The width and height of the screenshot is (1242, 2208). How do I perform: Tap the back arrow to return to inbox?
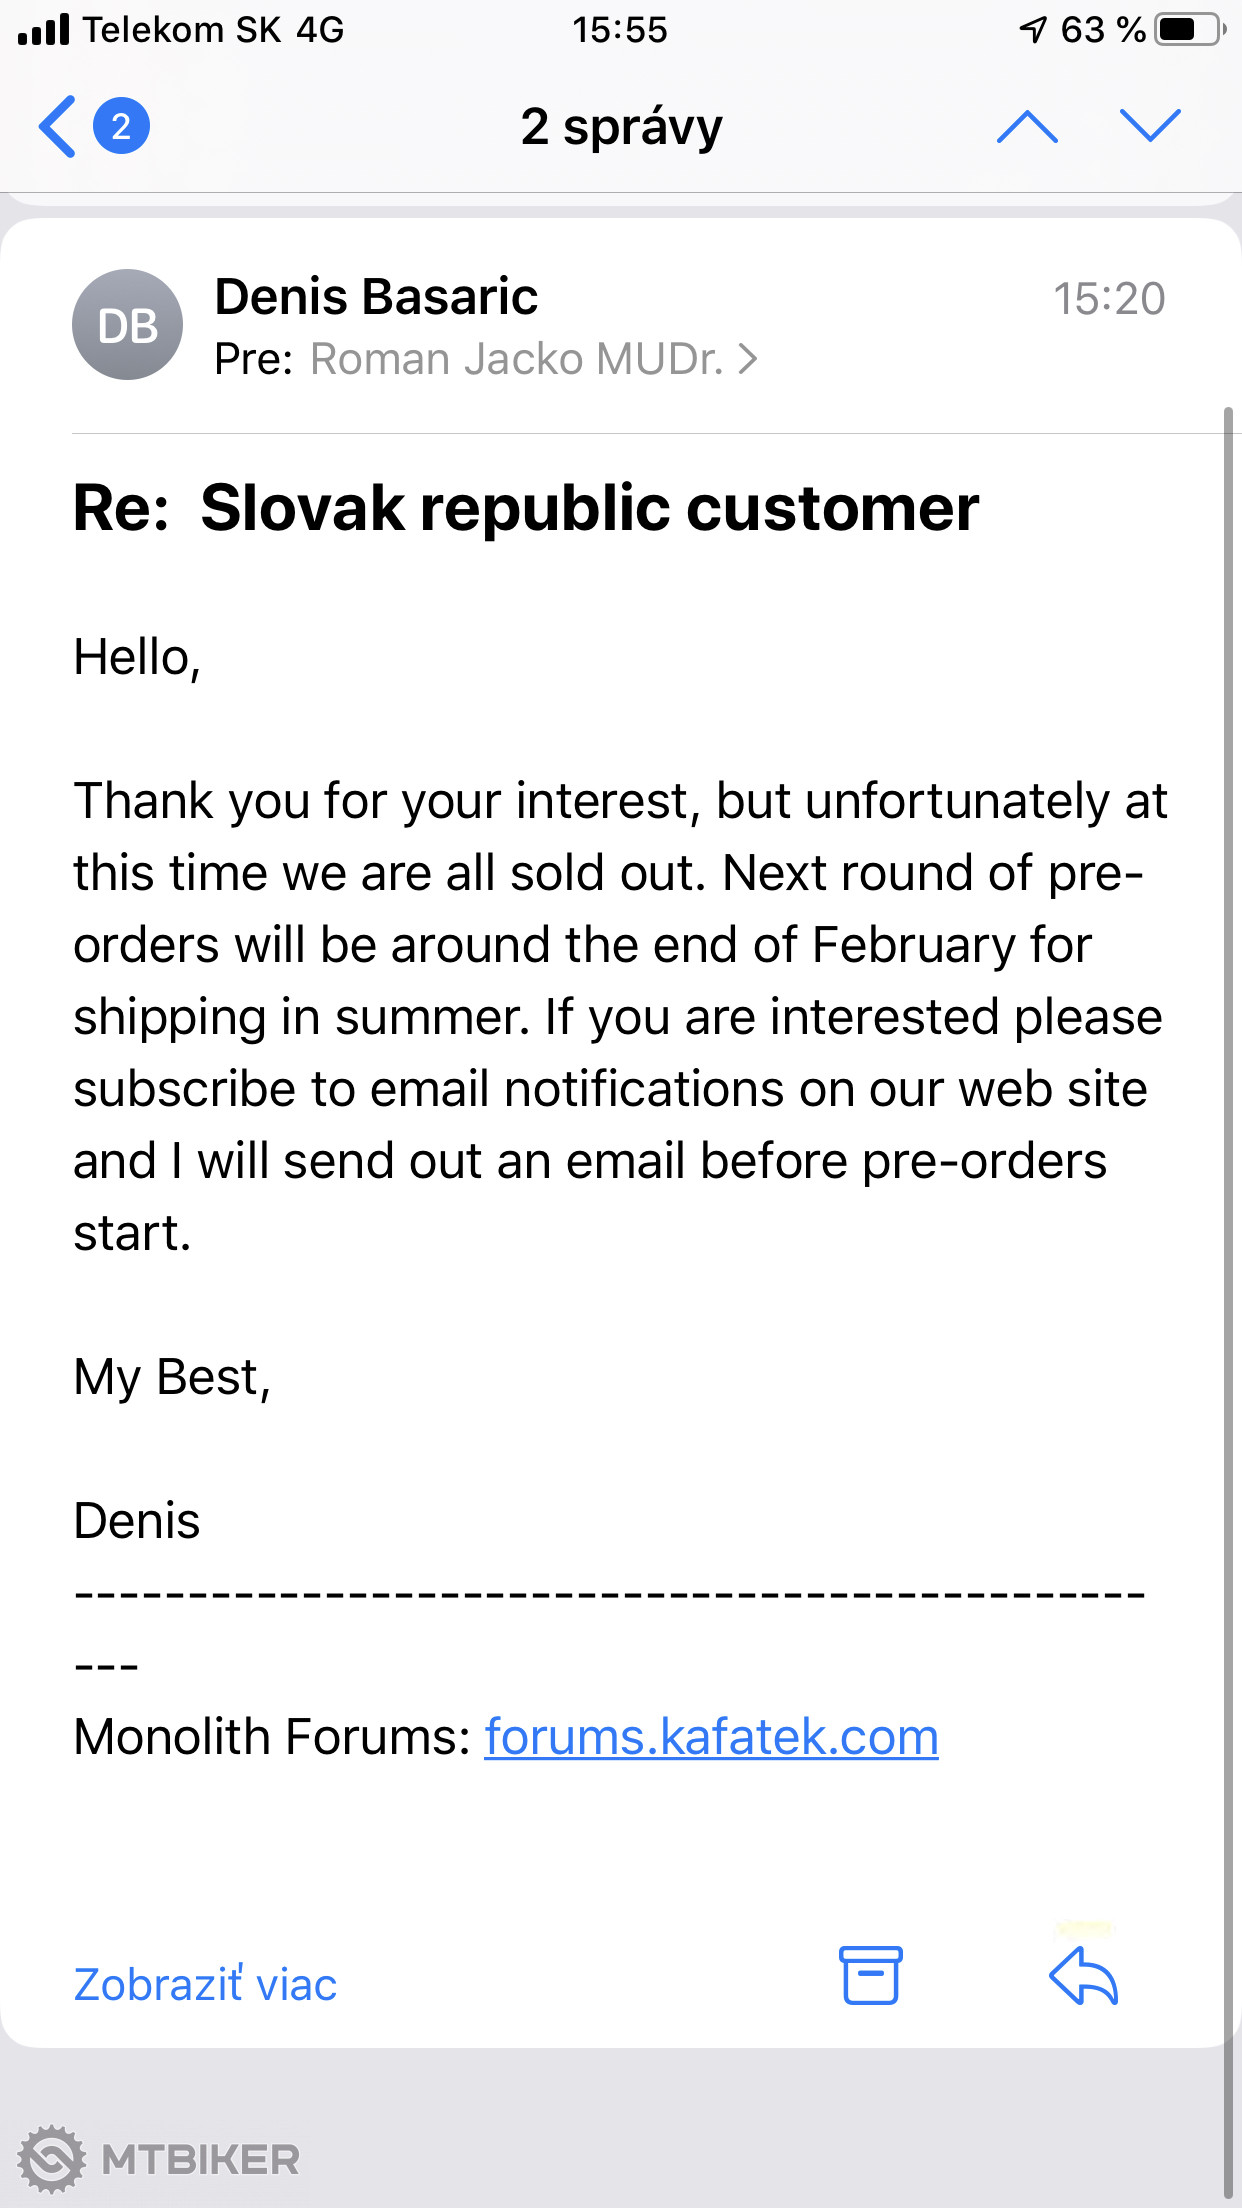click(58, 127)
